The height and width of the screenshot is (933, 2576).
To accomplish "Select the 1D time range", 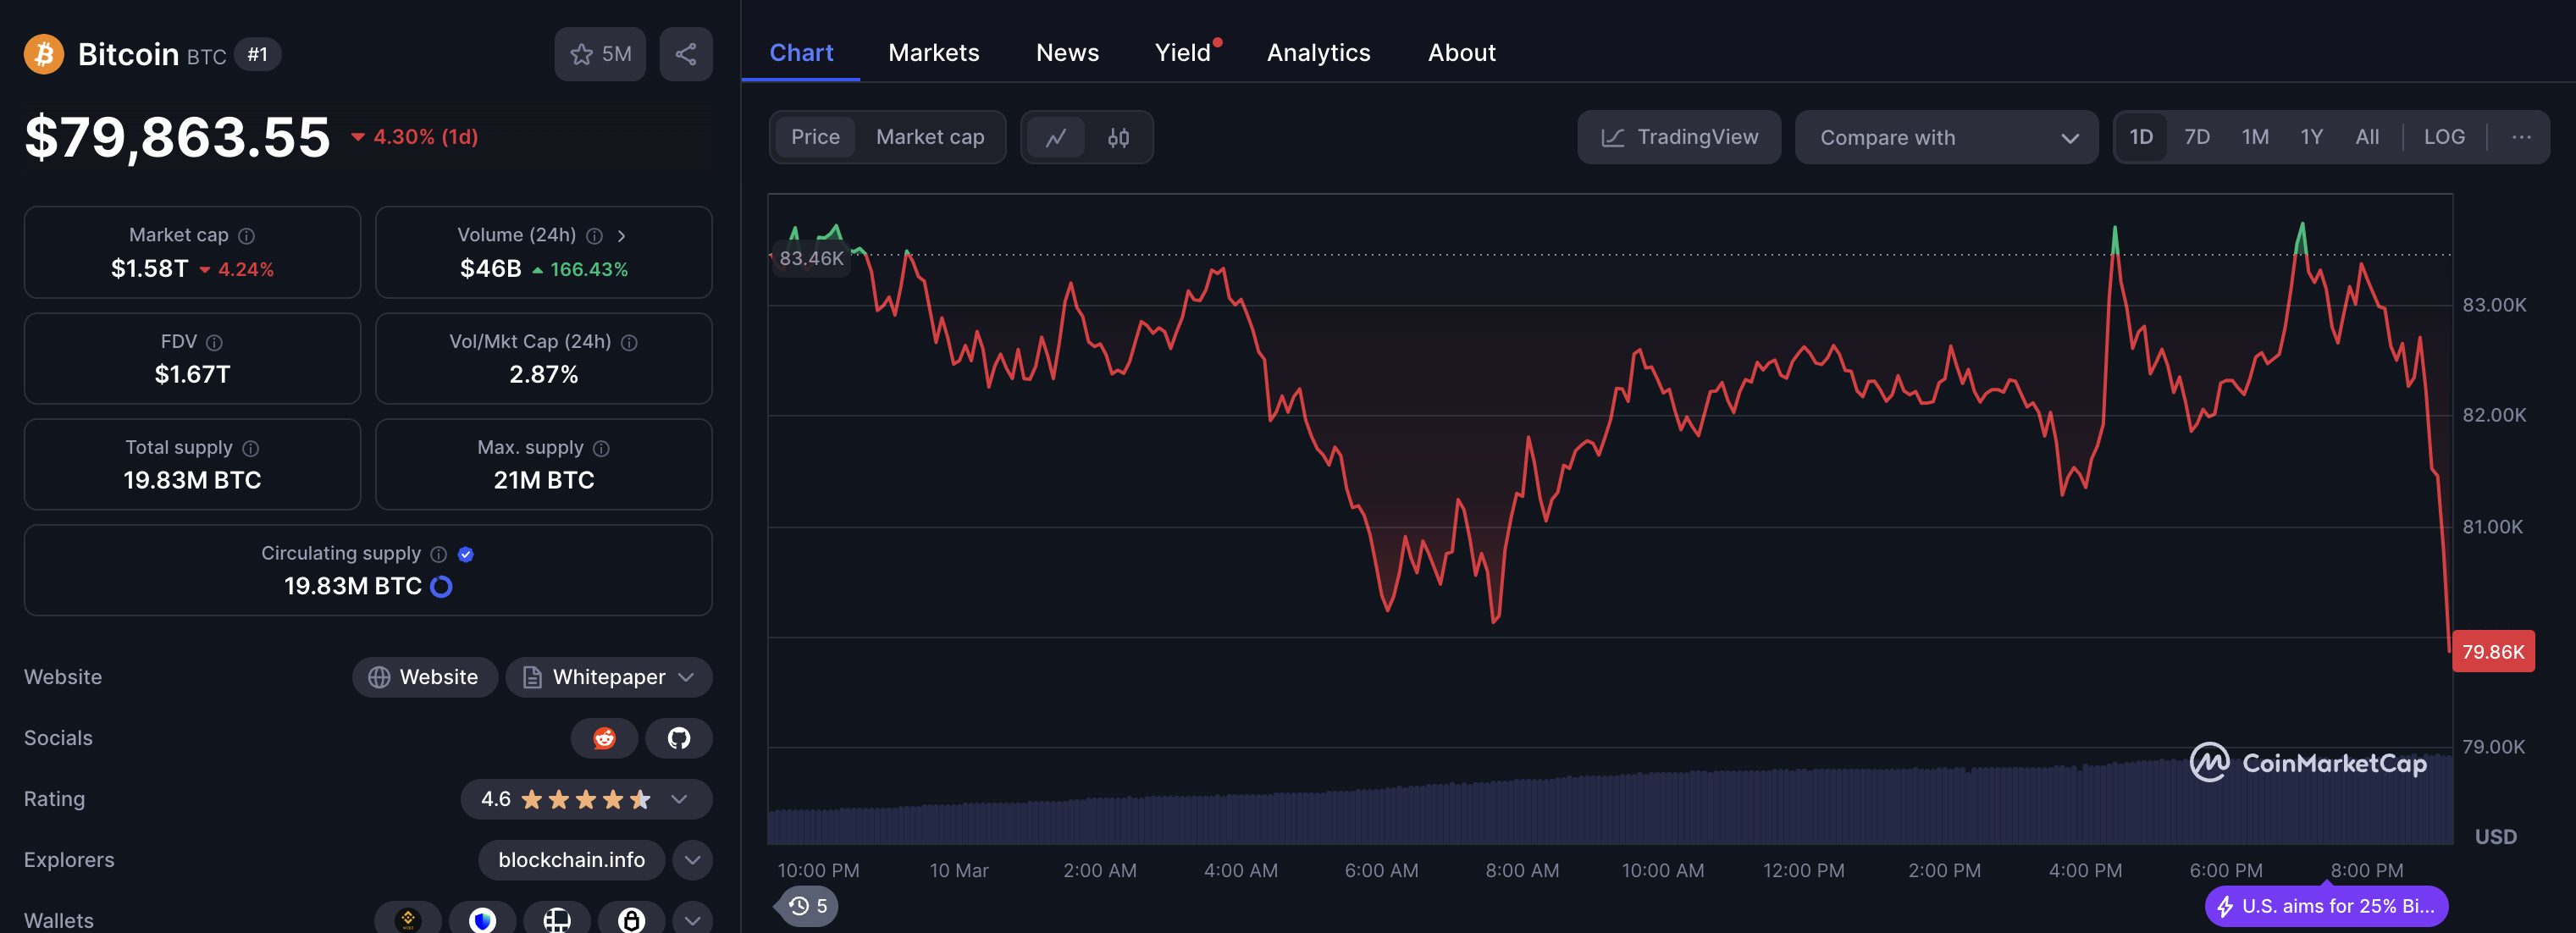I will [x=2141, y=137].
